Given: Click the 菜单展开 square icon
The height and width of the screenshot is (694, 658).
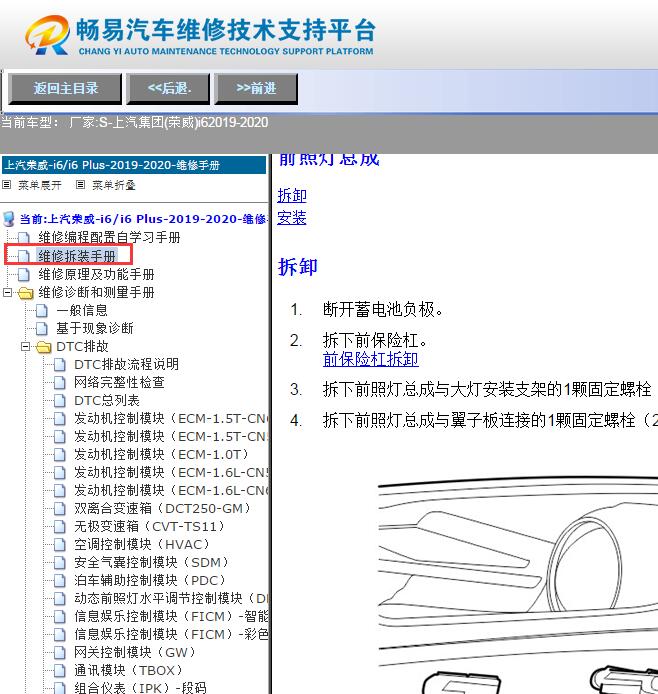Looking at the screenshot, I should pyautogui.click(x=6, y=185).
